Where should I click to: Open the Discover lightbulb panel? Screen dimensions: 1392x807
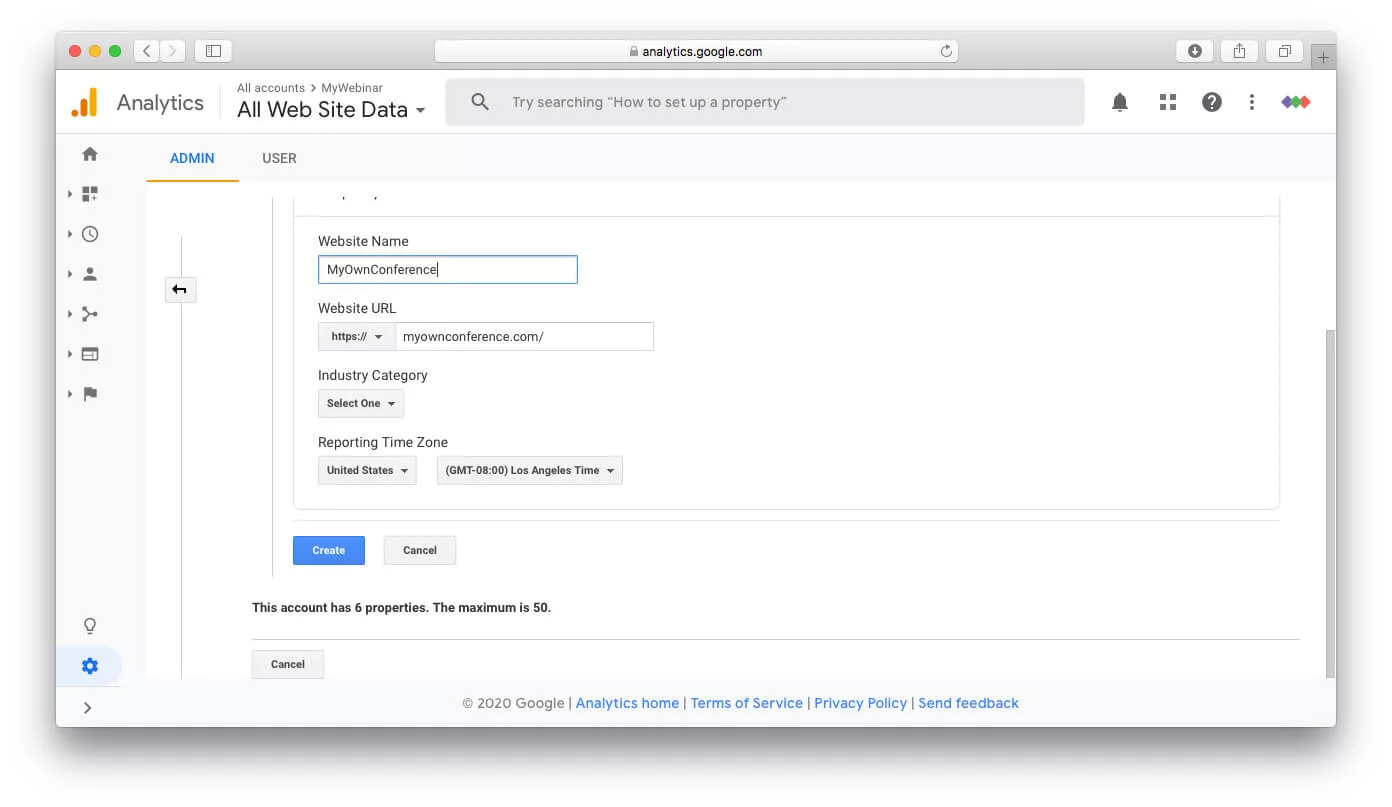89,625
